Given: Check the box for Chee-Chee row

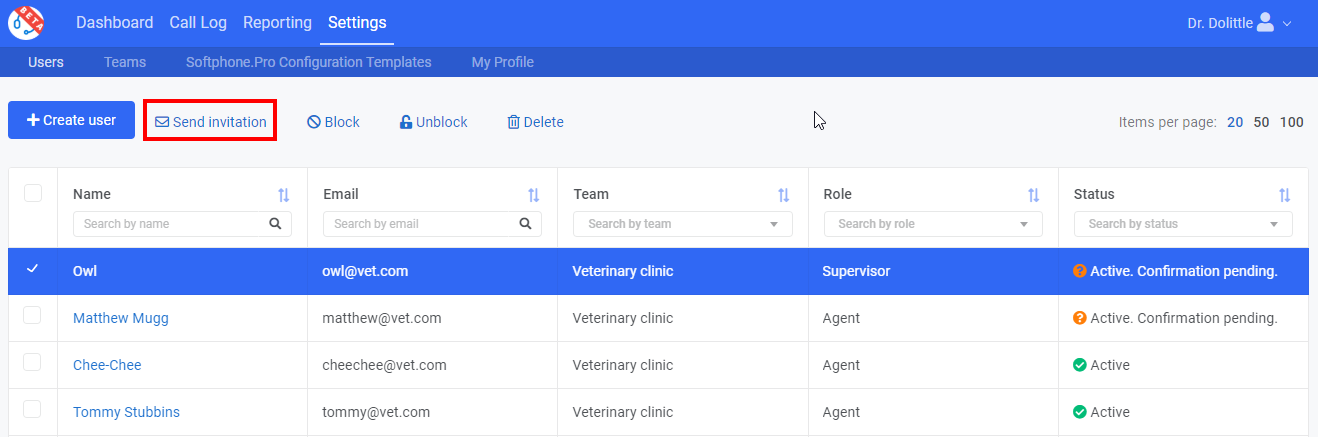Looking at the screenshot, I should tap(33, 362).
